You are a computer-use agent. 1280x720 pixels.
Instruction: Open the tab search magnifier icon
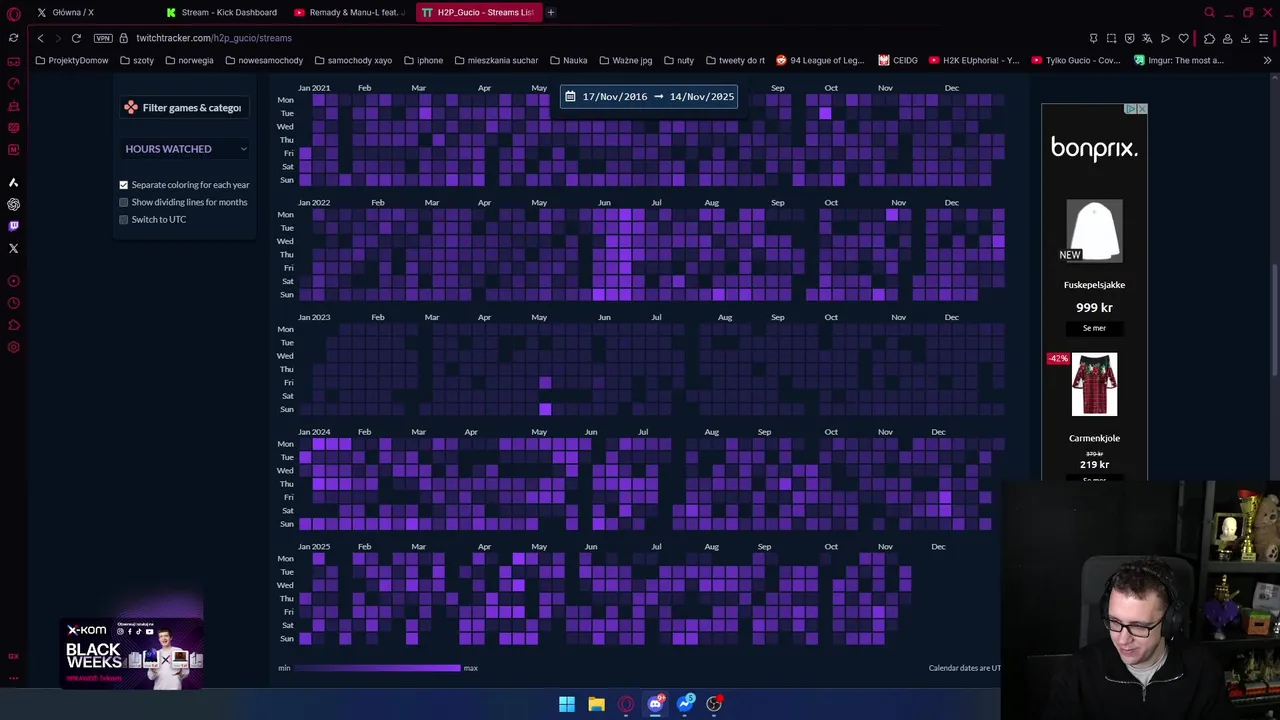(1209, 13)
